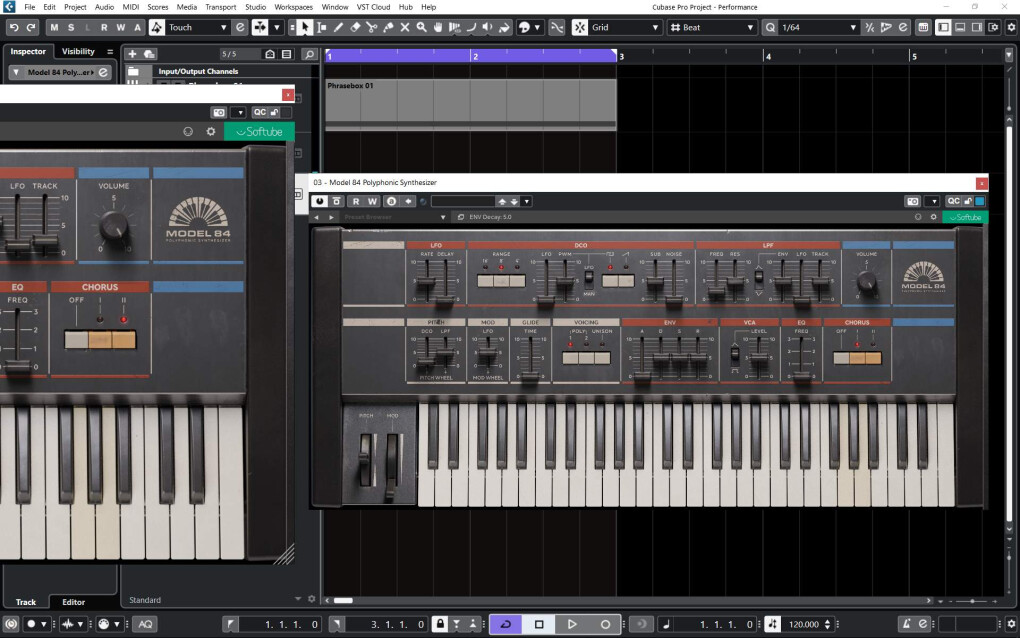Open the track search magnifier
This screenshot has height=638, width=1020.
coord(310,54)
